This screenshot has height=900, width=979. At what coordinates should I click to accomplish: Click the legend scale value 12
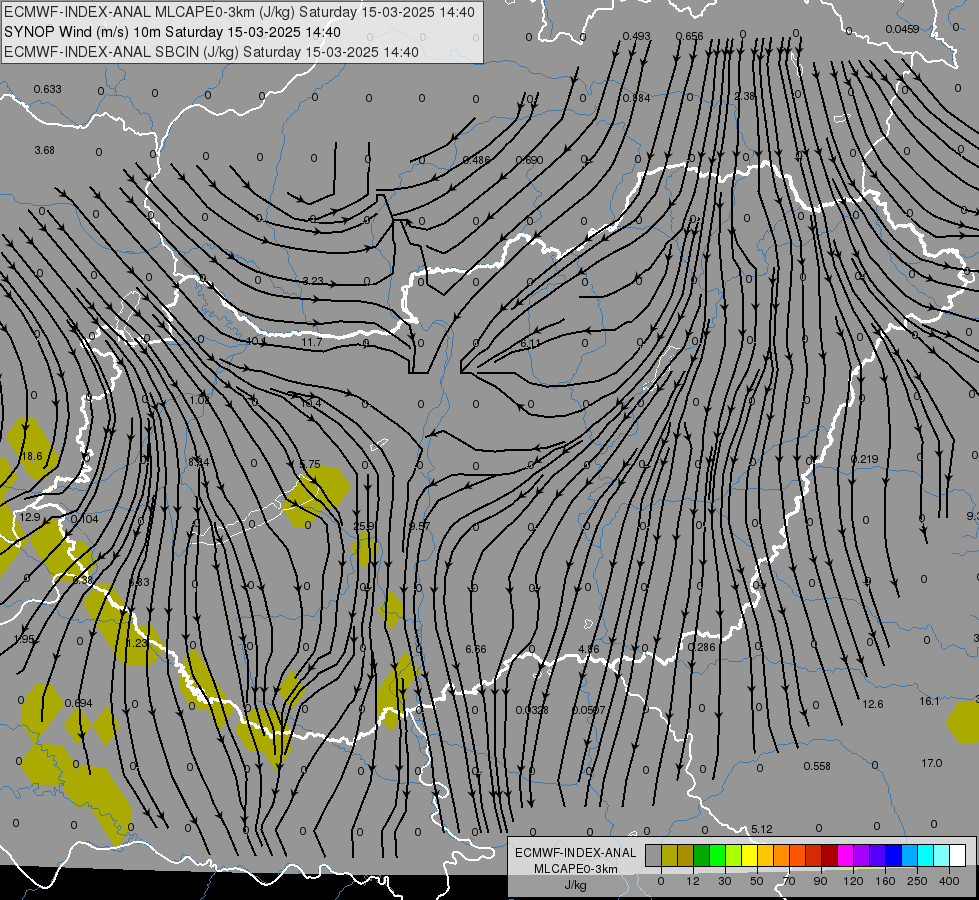[x=693, y=881]
